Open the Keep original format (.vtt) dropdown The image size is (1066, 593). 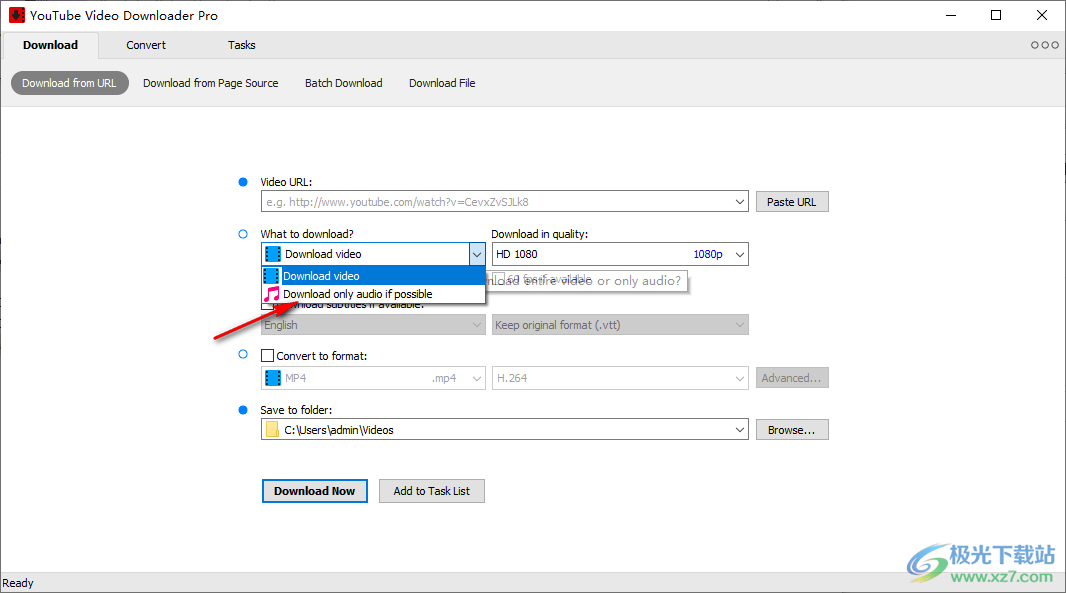tap(620, 325)
